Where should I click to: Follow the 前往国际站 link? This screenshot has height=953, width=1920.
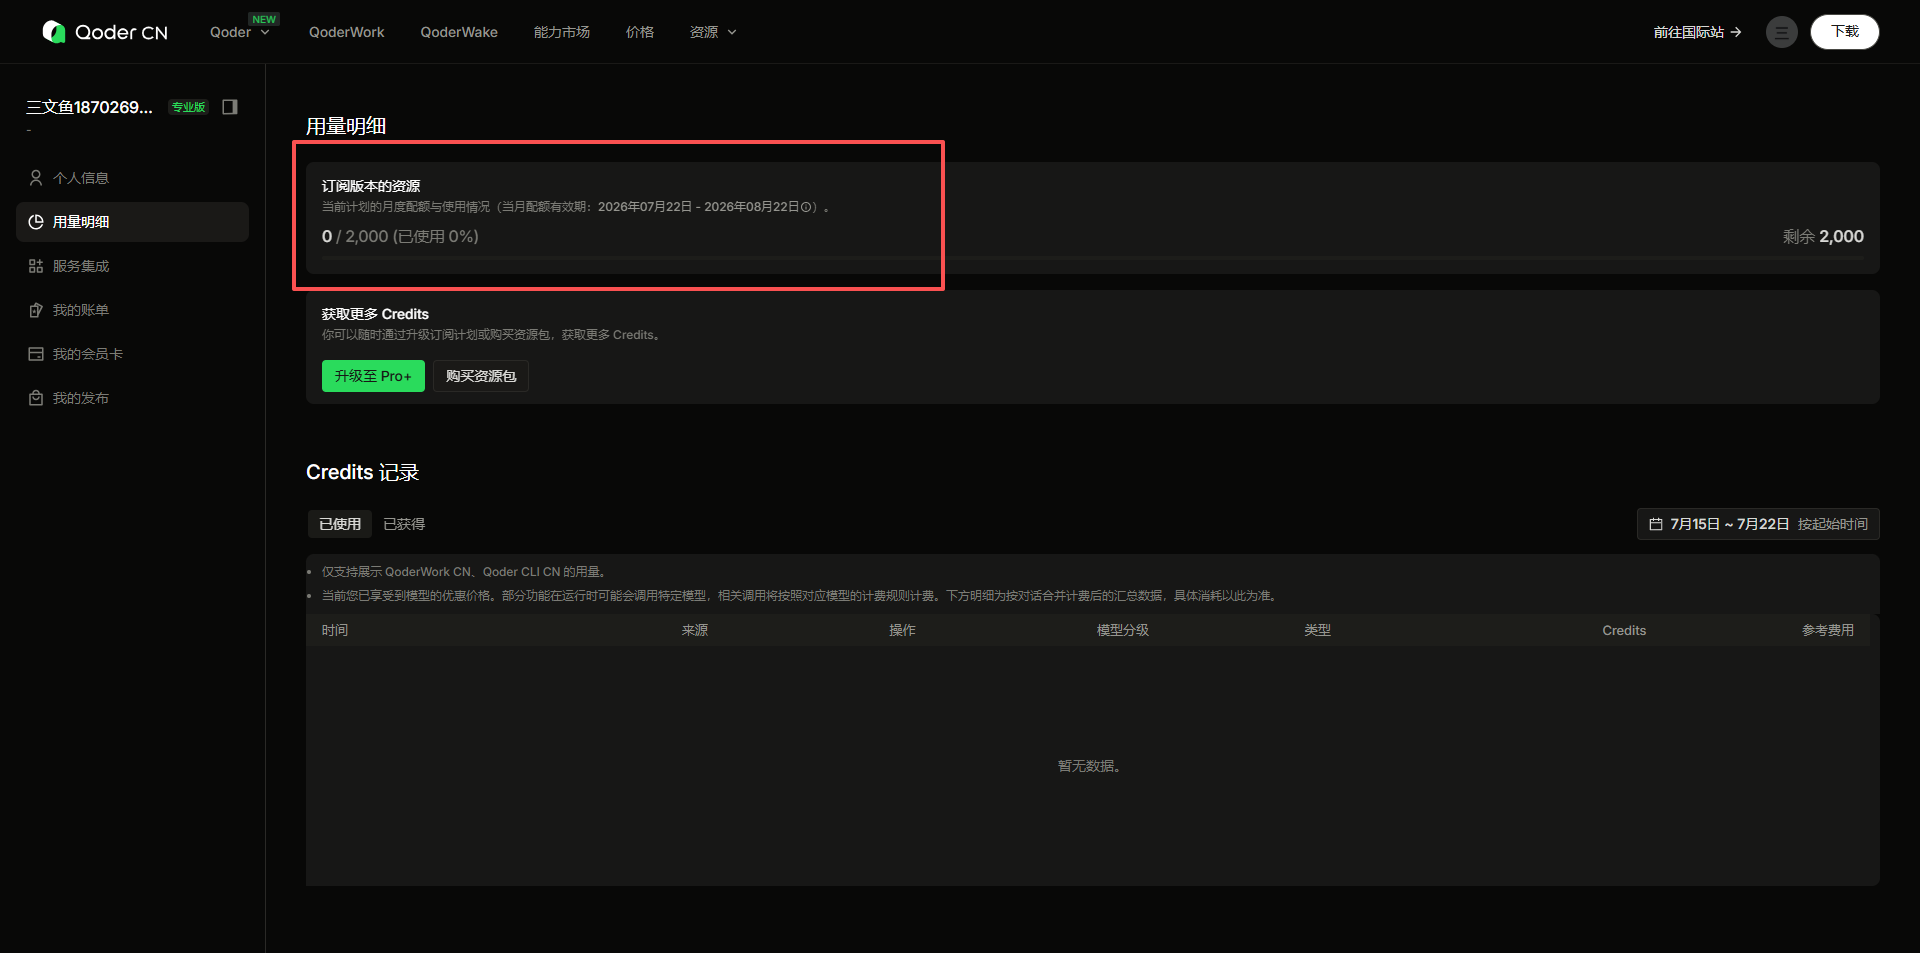[1697, 32]
